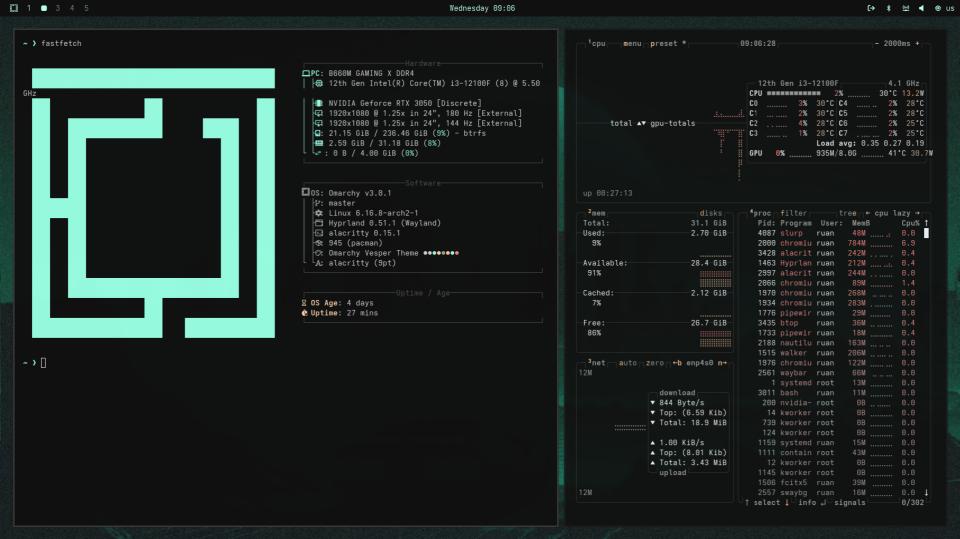This screenshot has width=960, height=539.
Task: Toggle the btop 'cpu' box label
Action: tap(597, 43)
